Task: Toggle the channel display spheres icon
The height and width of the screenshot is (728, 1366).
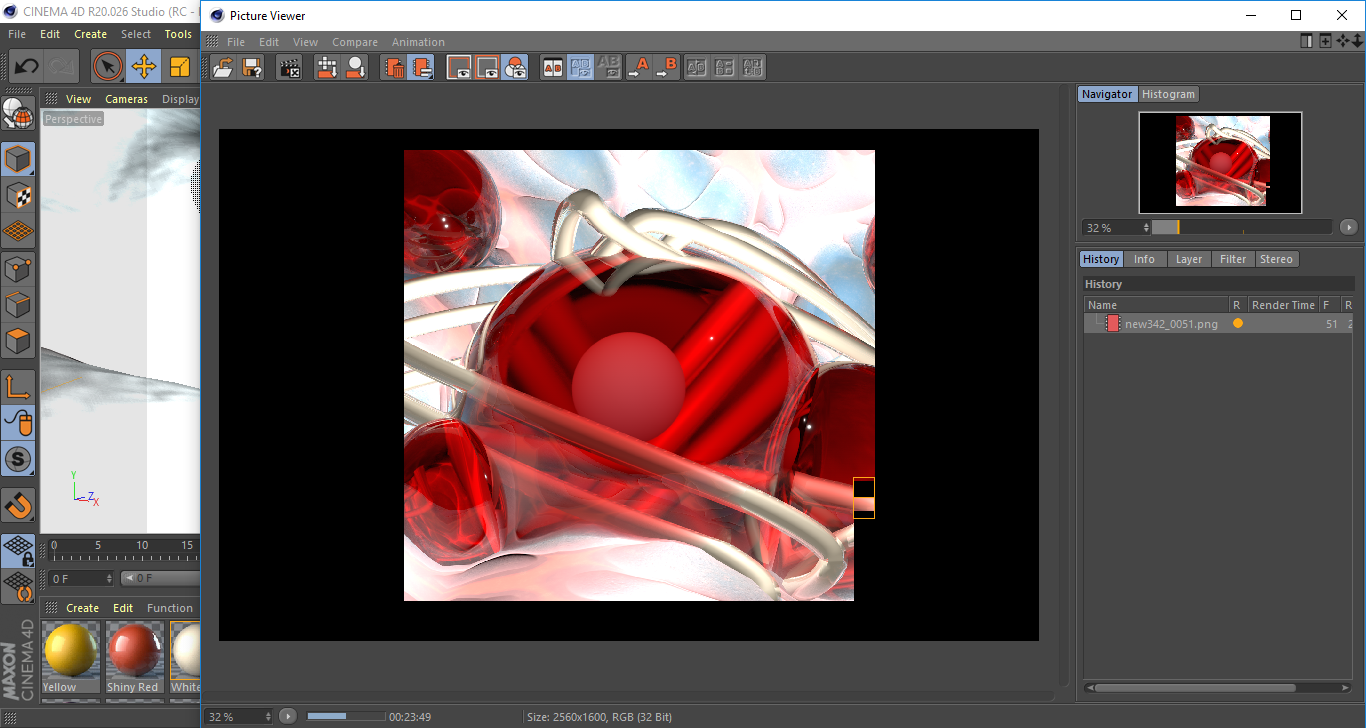Action: [x=515, y=68]
